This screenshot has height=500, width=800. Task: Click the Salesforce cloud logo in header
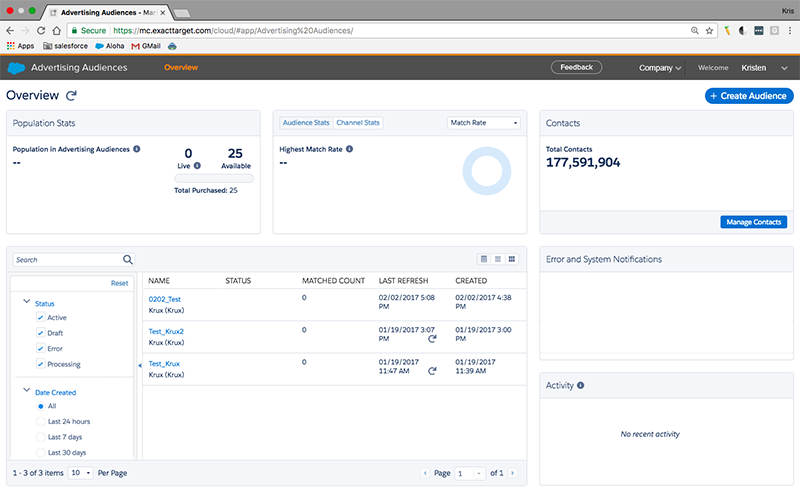click(x=16, y=68)
